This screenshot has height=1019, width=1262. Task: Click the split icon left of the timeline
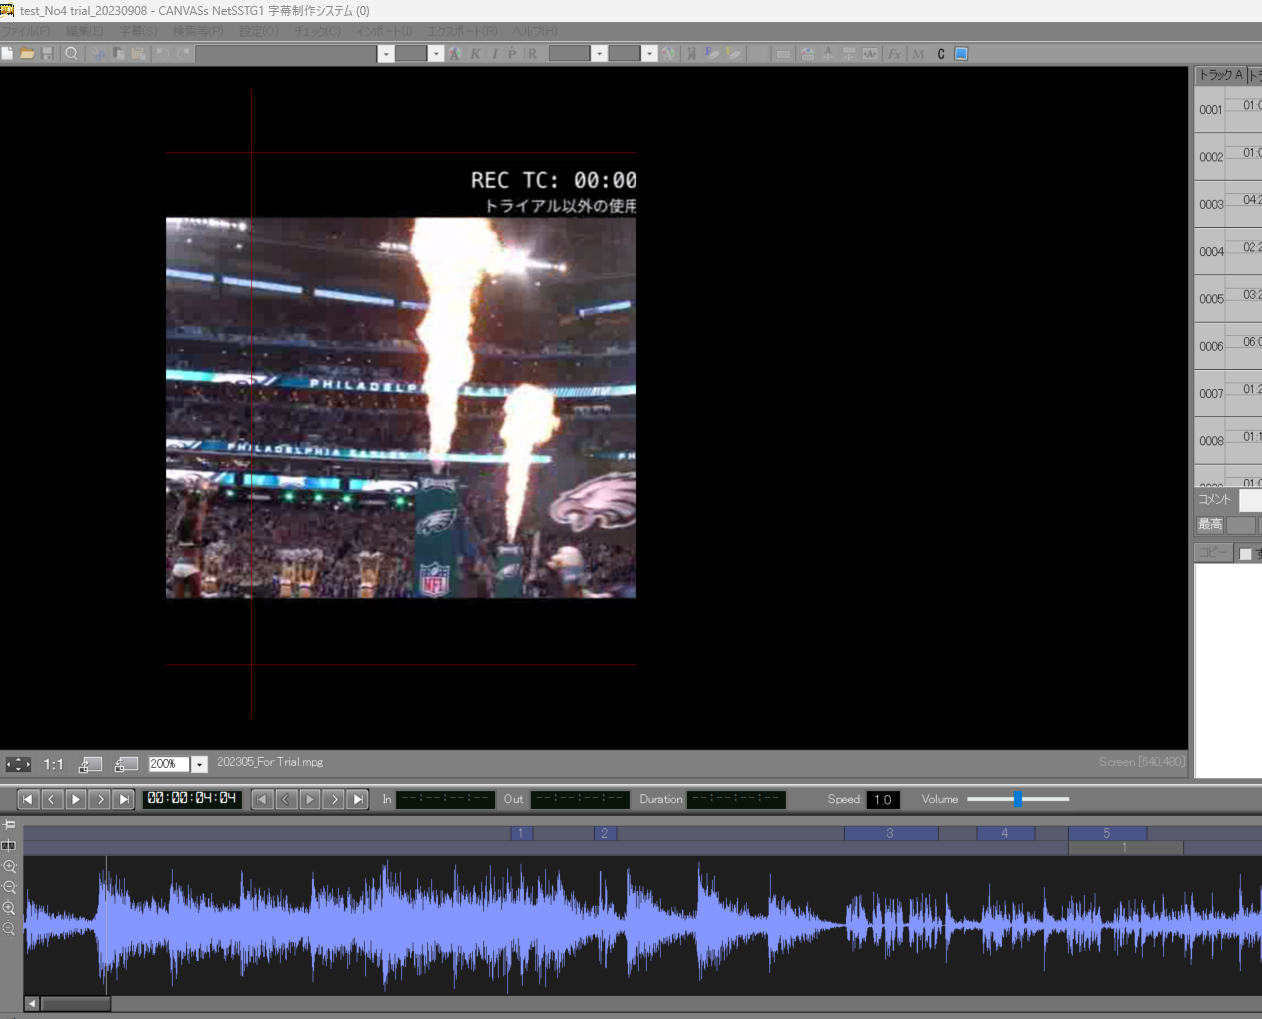tap(9, 846)
